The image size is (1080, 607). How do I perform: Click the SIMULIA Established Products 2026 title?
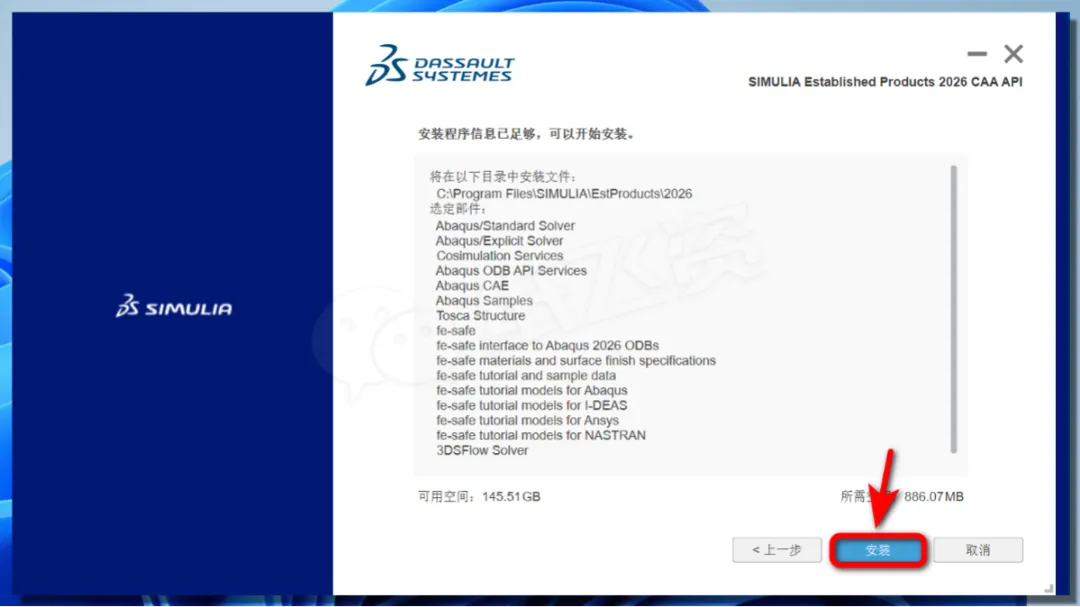[885, 82]
